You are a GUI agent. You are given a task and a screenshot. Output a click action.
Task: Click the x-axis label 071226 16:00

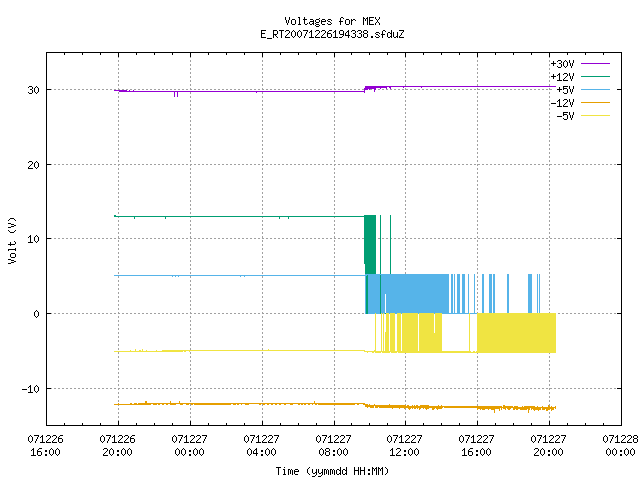point(45,446)
